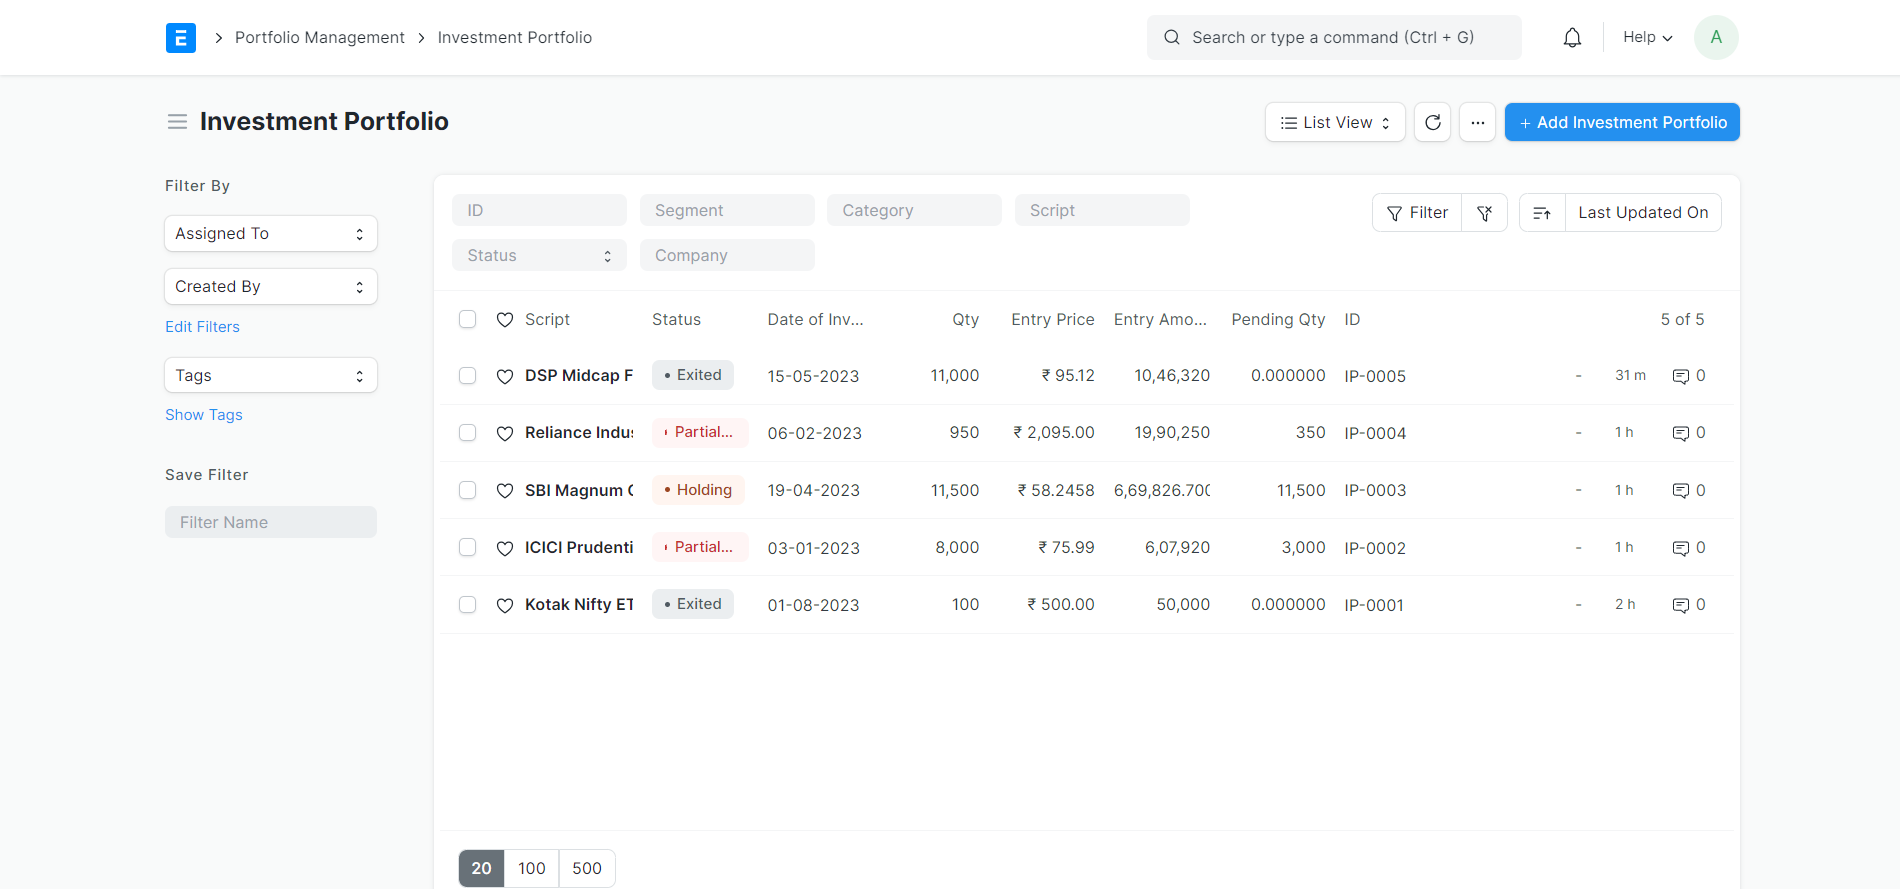This screenshot has height=889, width=1900.
Task: Click the Script filter field
Action: 1102,210
